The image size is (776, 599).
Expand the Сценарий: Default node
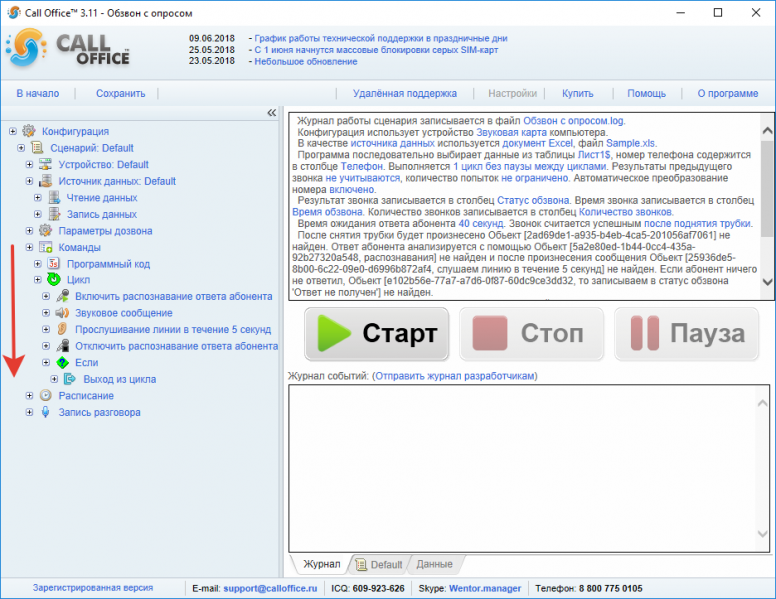click(x=21, y=148)
